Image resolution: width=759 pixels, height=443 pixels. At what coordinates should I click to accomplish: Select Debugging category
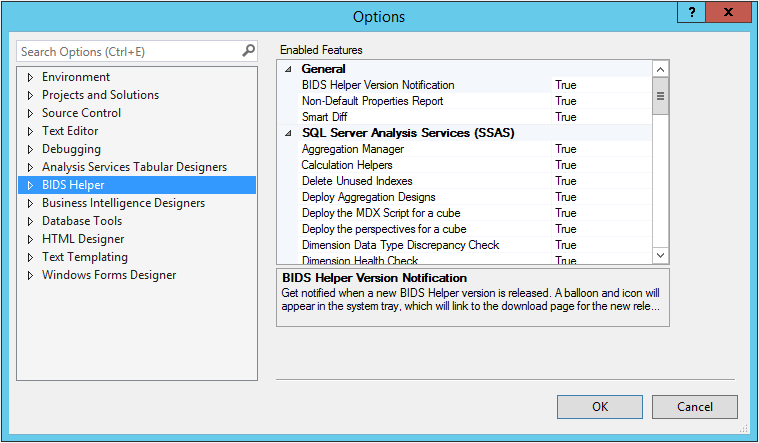coord(71,149)
